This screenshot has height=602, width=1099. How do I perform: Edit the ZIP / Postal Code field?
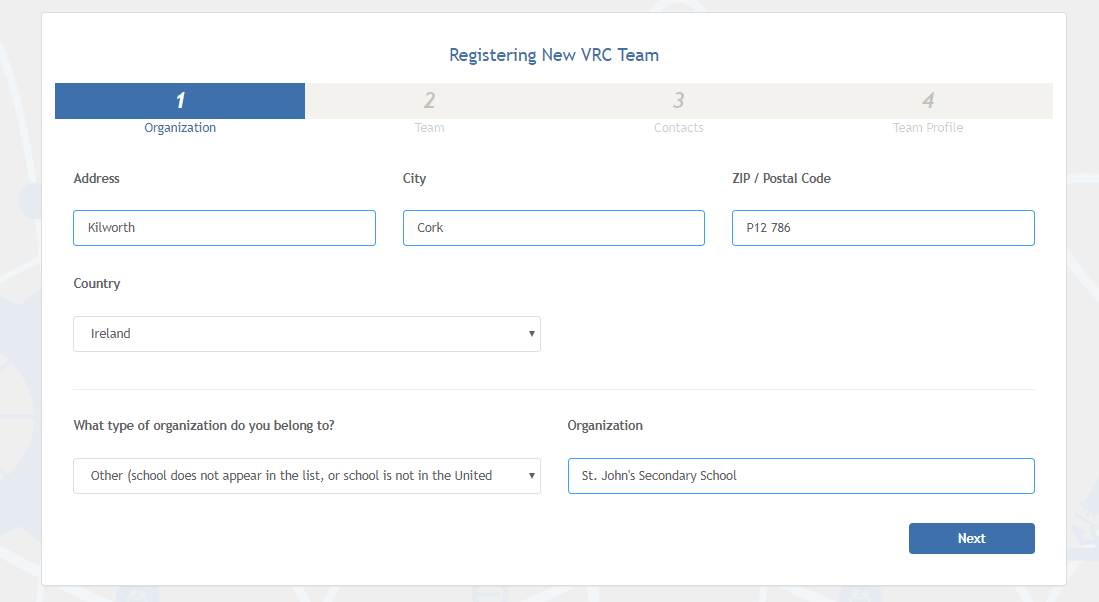(x=883, y=228)
